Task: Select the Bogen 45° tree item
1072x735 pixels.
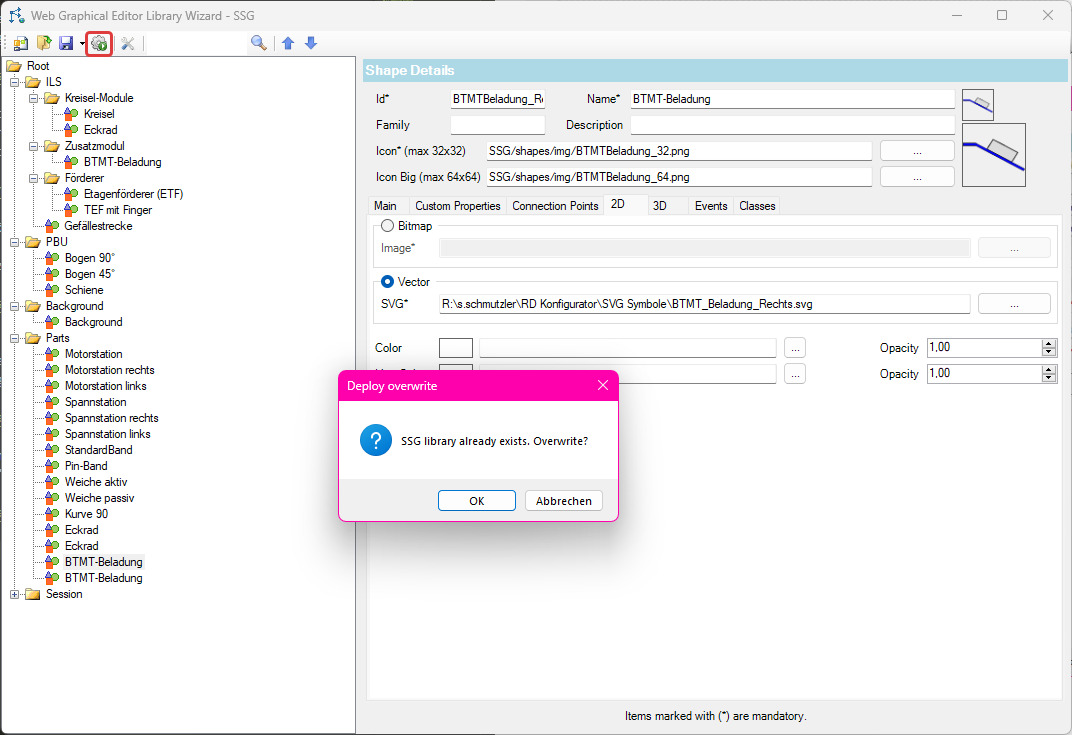Action: 90,273
